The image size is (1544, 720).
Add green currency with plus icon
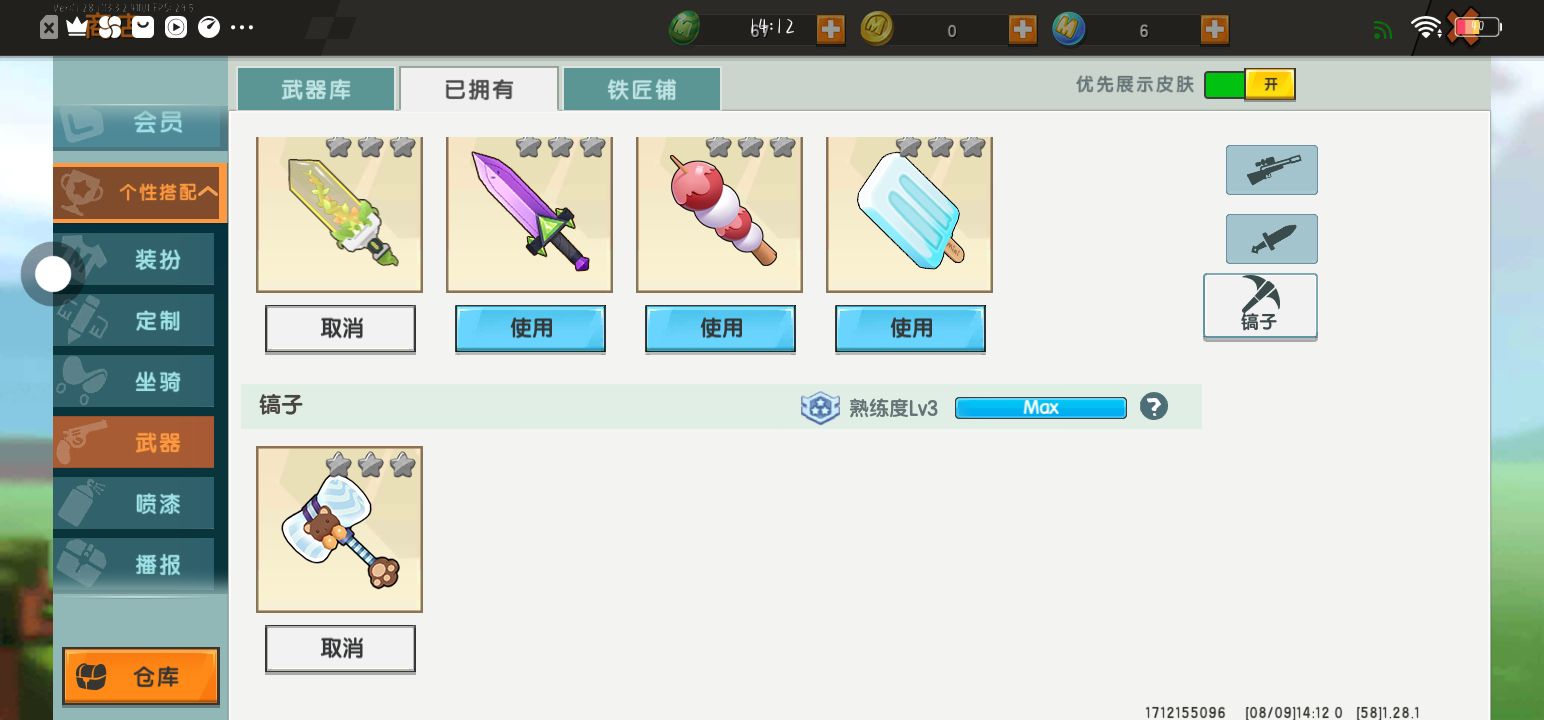click(830, 29)
